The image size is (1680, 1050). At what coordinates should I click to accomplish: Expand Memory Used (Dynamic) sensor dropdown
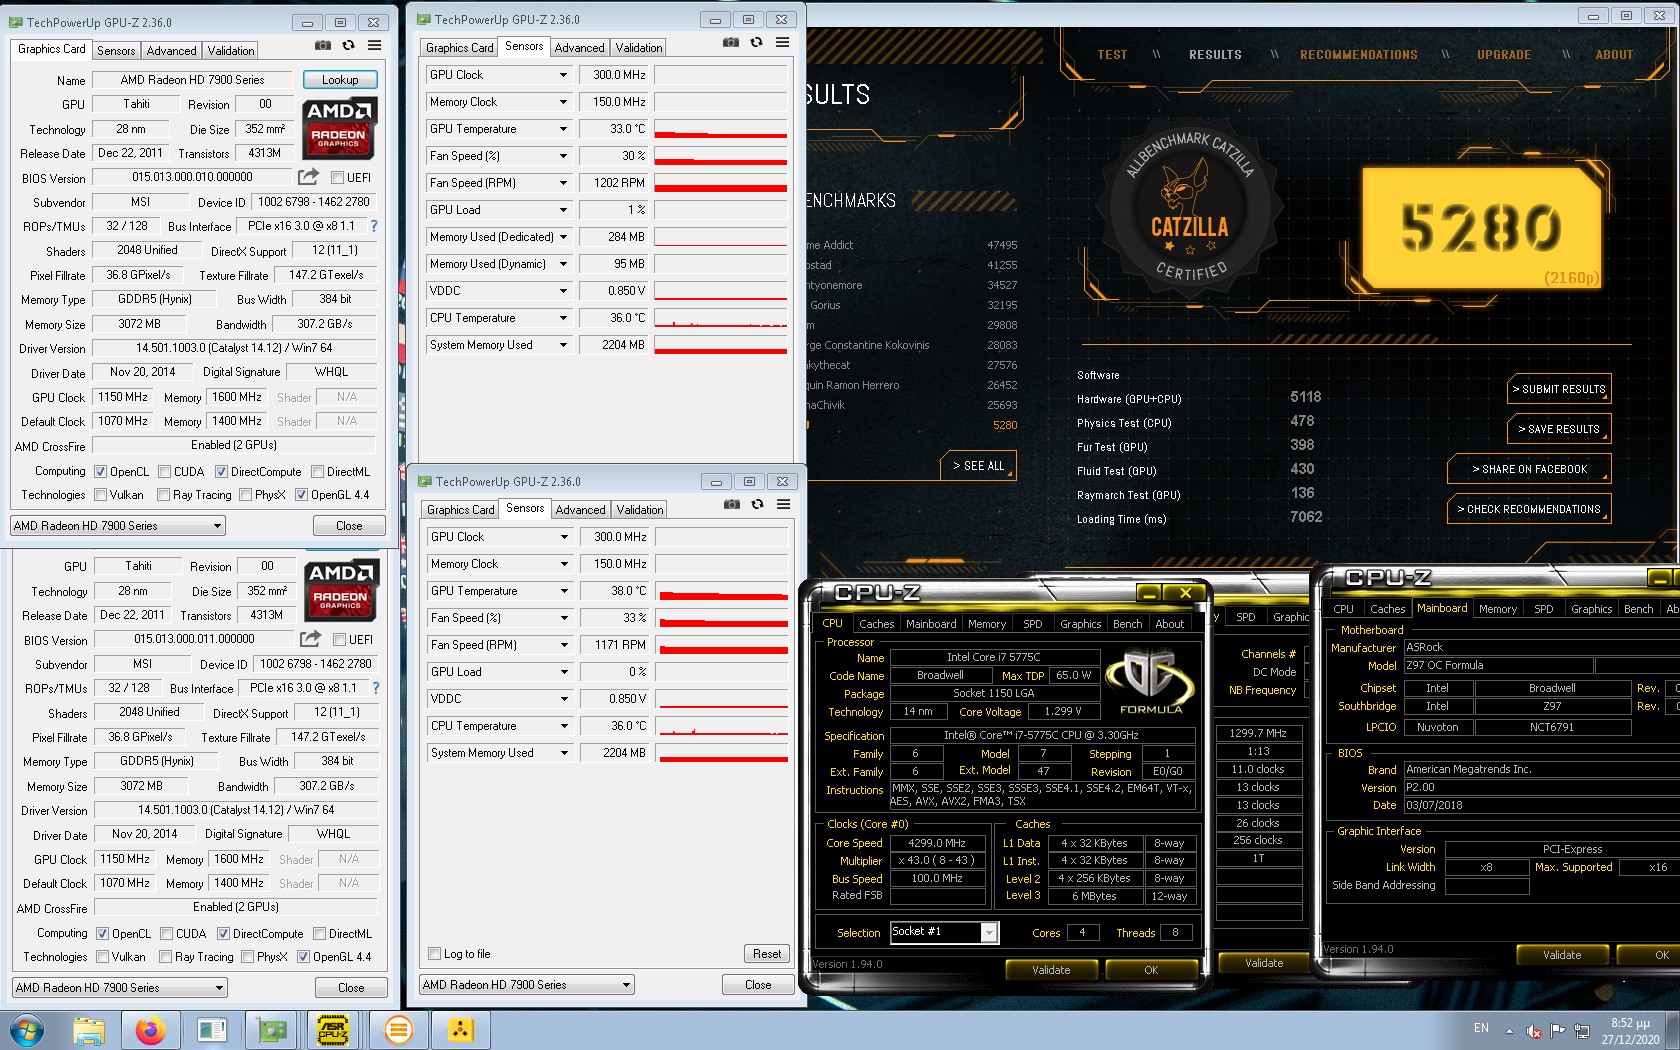click(x=563, y=264)
